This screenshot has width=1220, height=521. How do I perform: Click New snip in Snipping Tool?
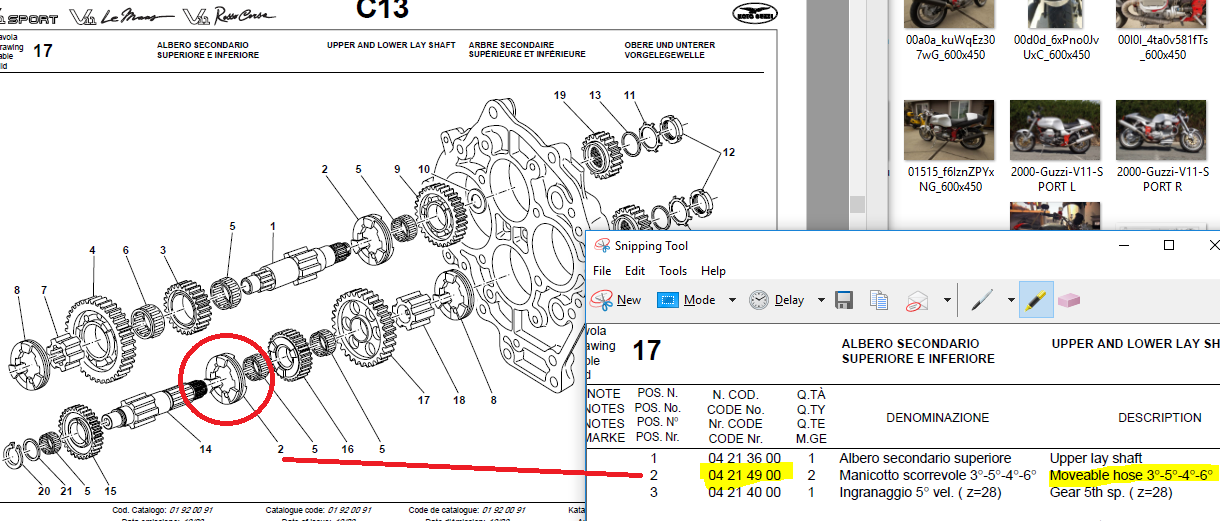pyautogui.click(x=616, y=300)
